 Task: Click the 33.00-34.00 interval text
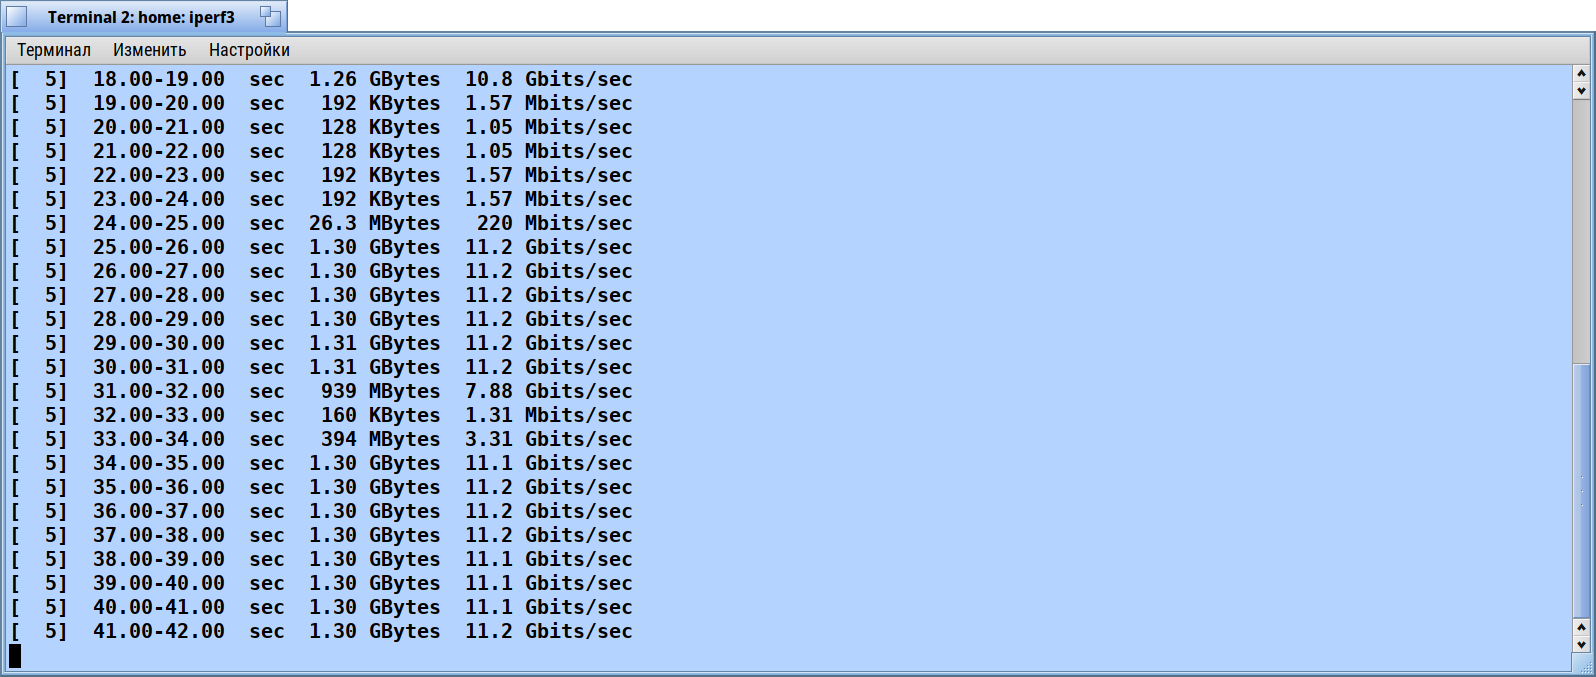159,439
